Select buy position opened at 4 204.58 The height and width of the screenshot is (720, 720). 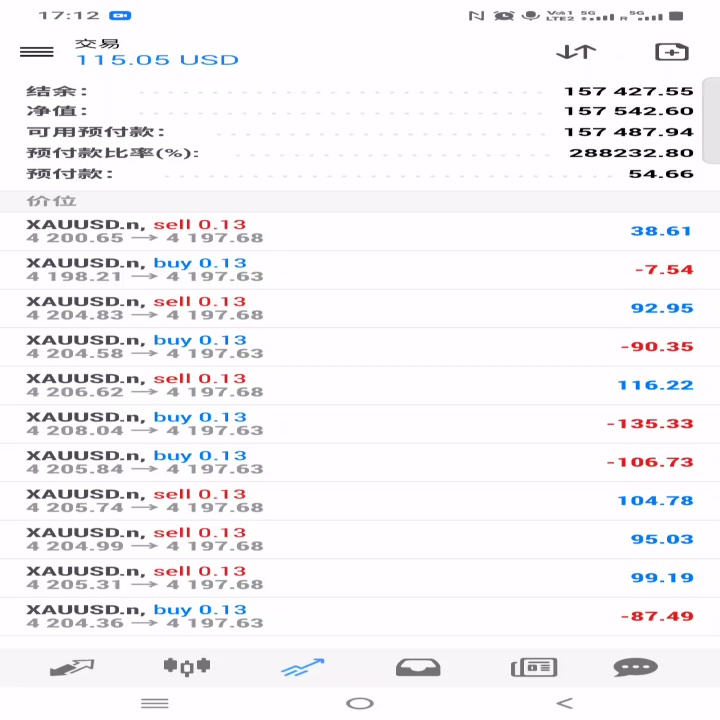360,347
